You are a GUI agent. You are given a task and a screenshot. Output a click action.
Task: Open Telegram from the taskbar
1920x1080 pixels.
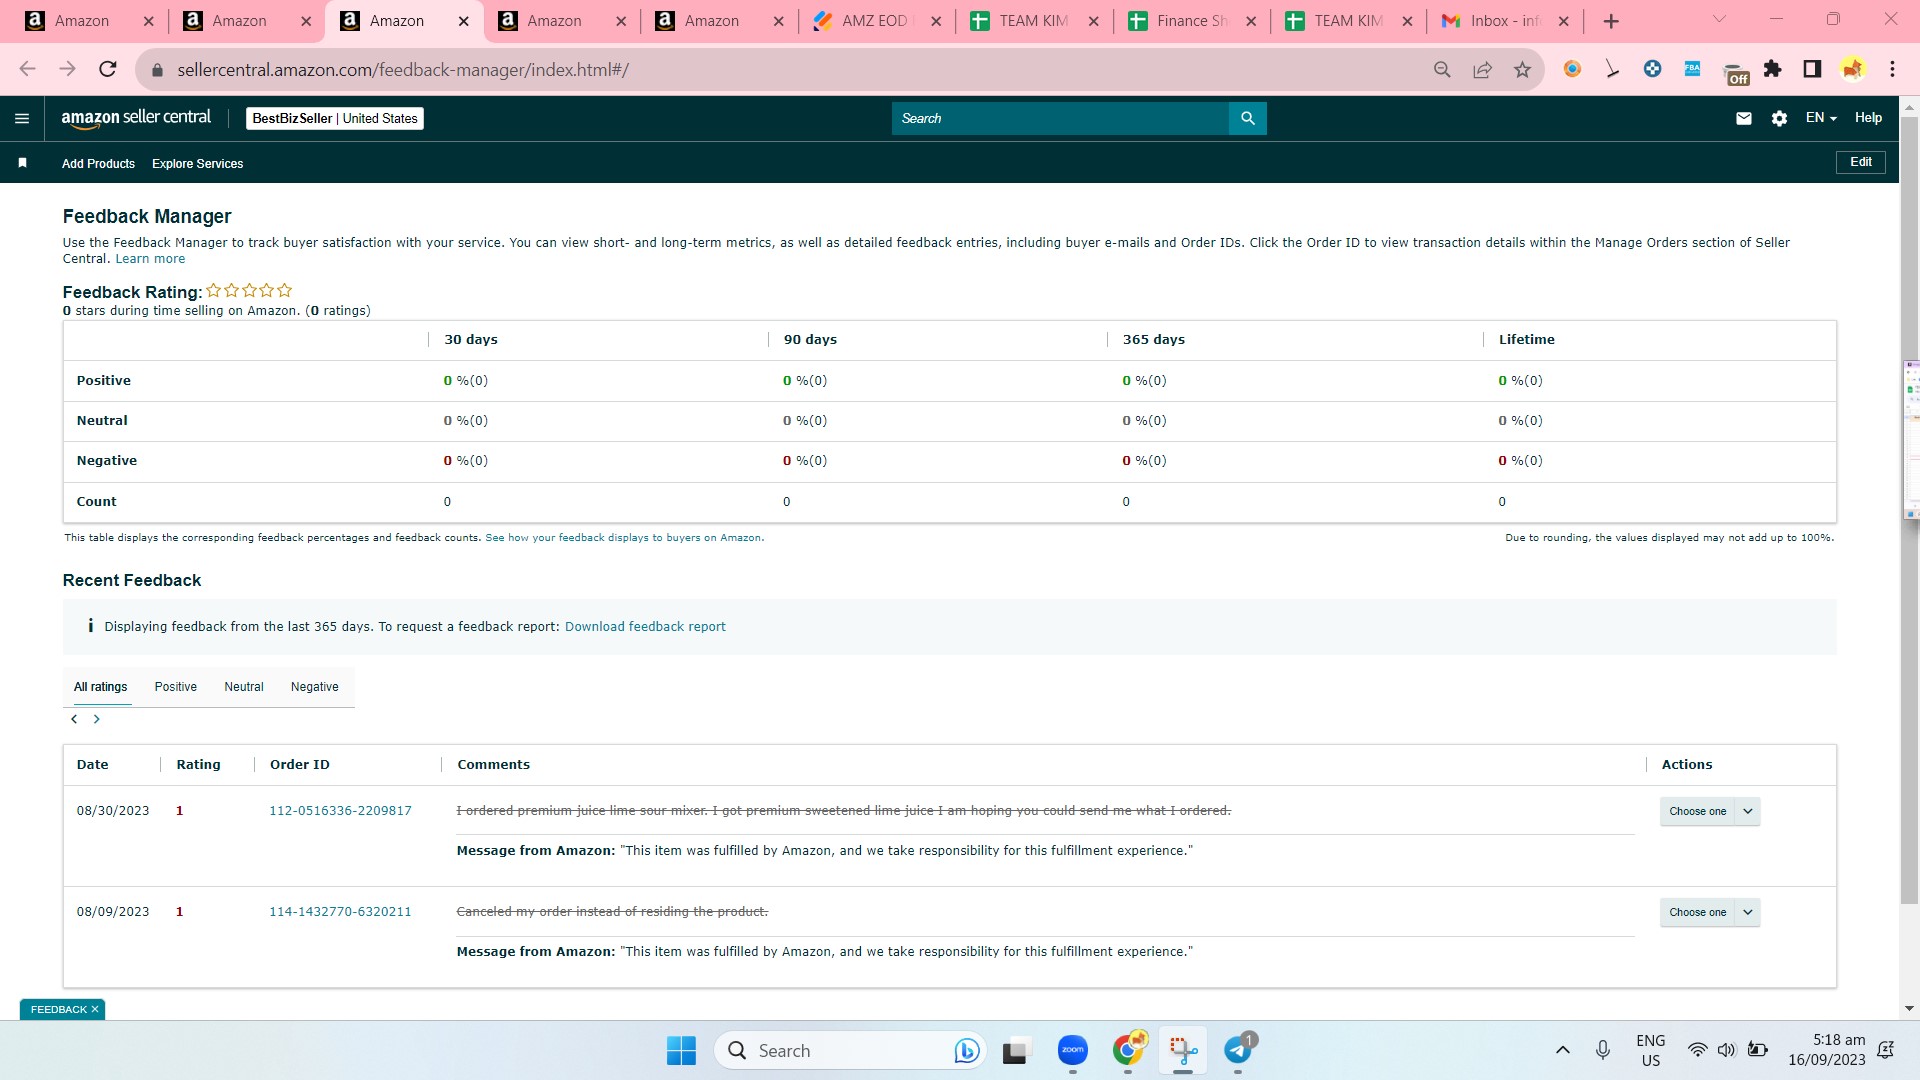point(1238,1050)
